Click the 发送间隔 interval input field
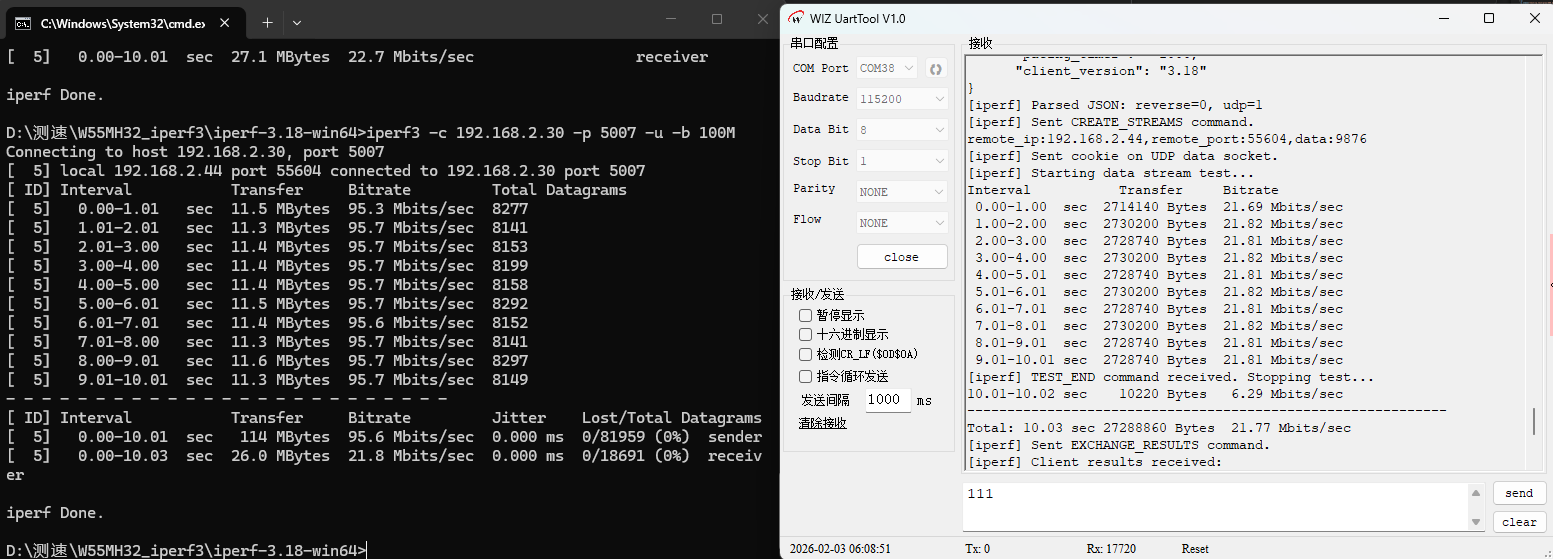 (887, 400)
